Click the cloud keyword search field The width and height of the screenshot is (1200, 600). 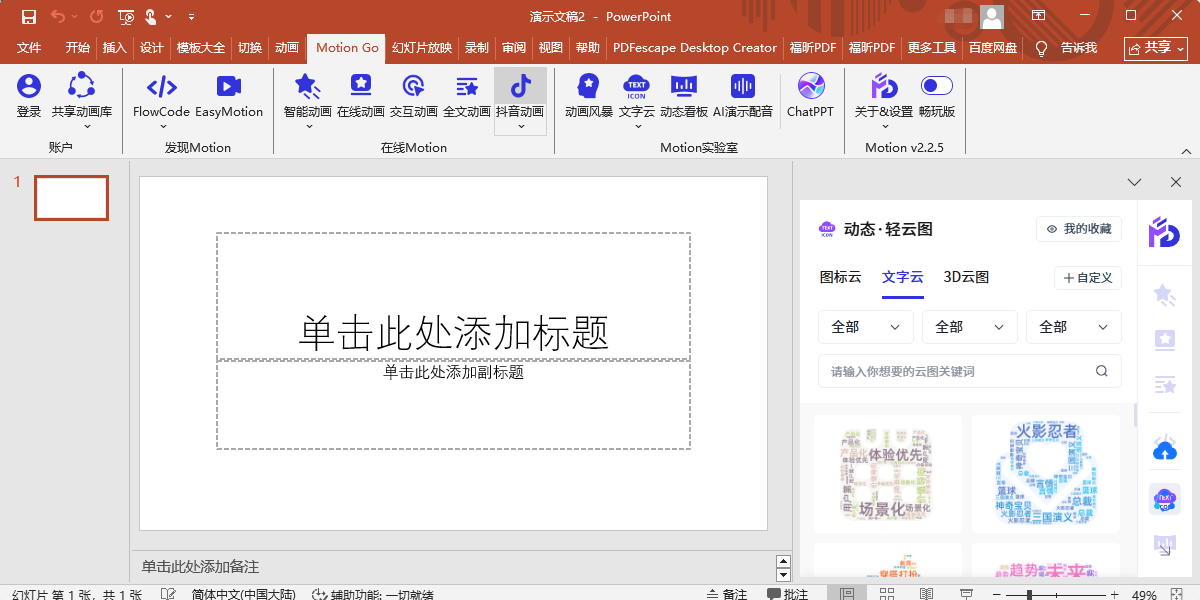point(969,371)
